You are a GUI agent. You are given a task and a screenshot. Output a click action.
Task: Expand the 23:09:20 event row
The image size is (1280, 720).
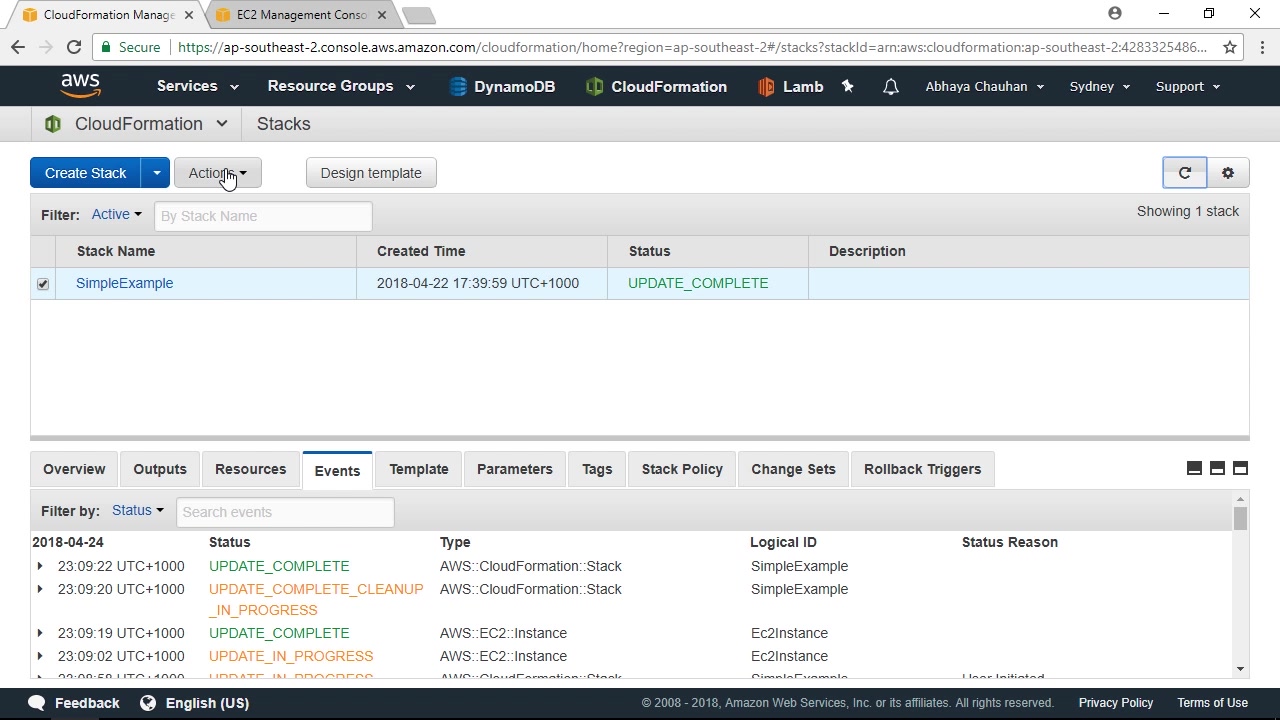pos(40,589)
